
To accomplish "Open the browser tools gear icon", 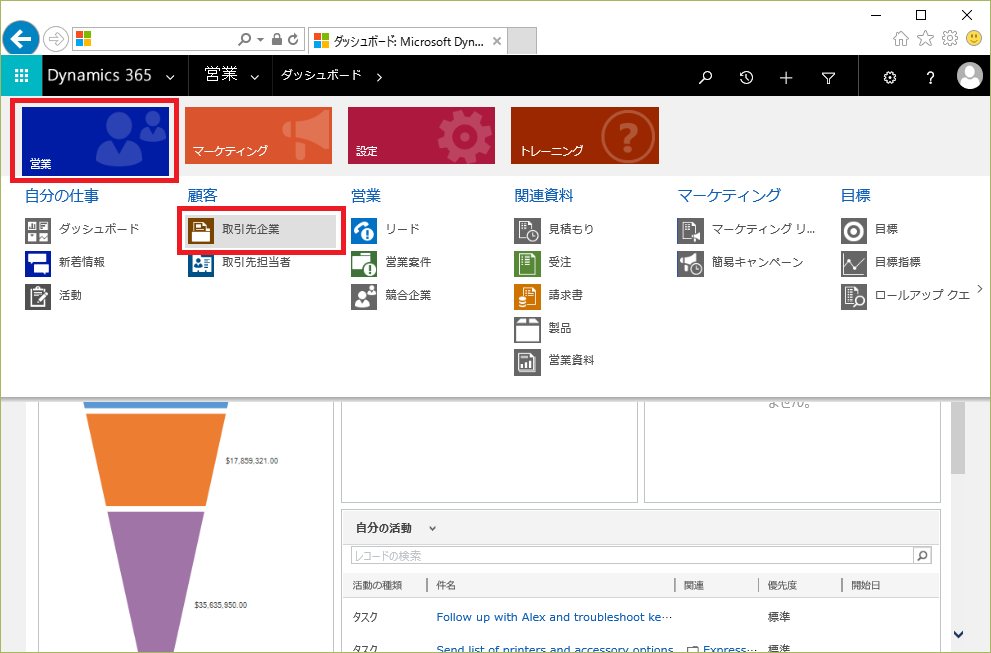I will (x=949, y=39).
